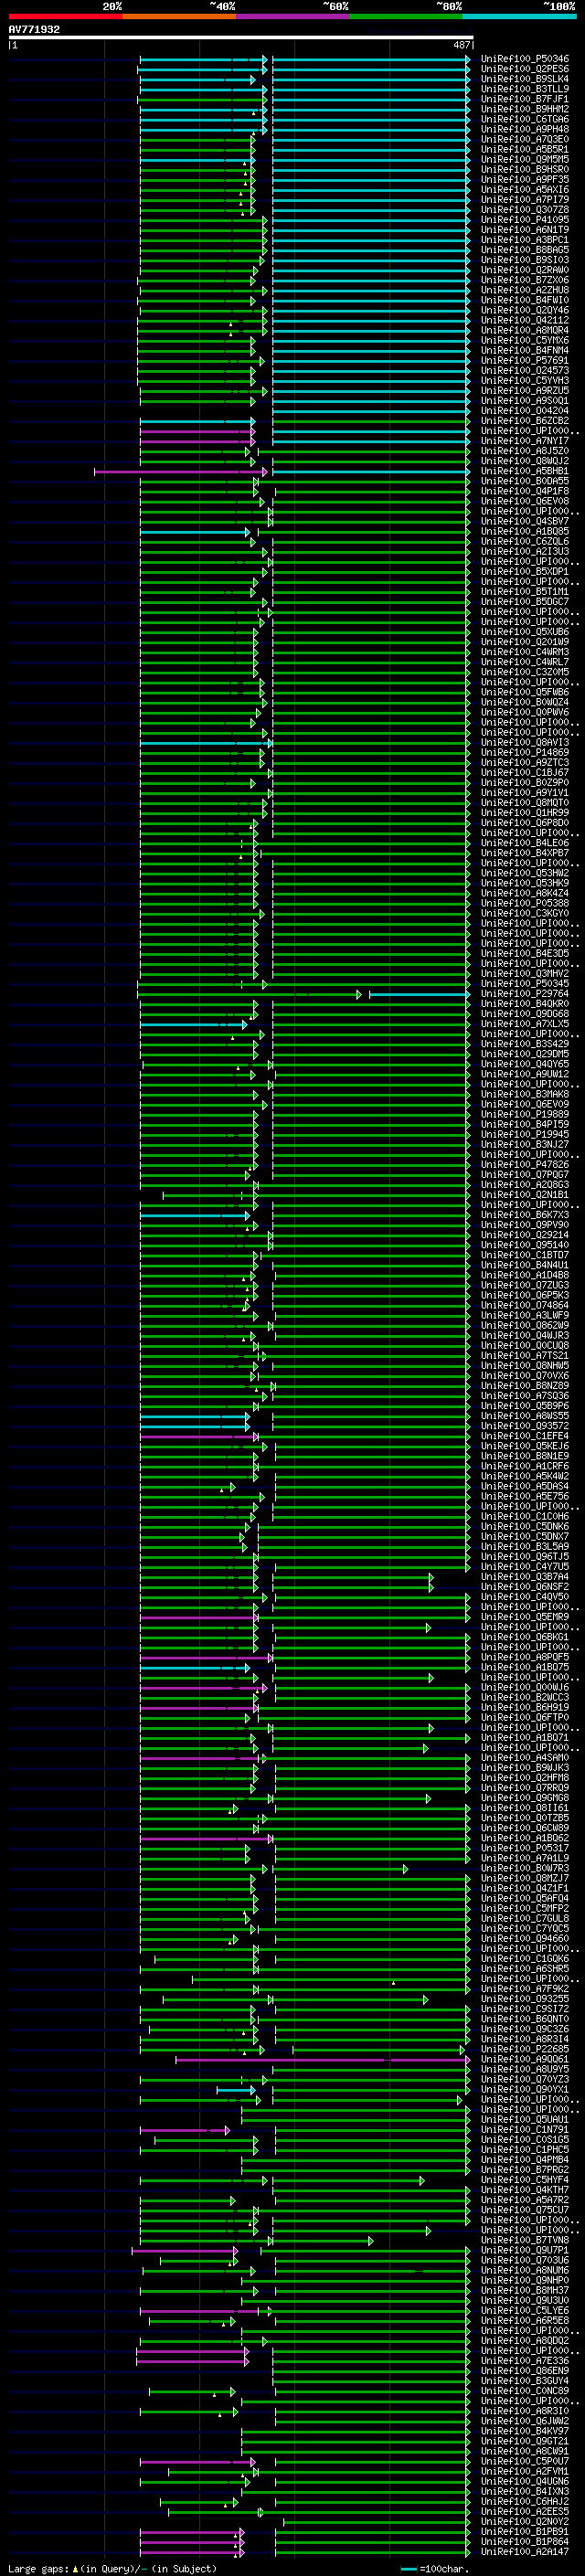585x2576 pixels.
Task: Select hit label UniRef100_C5HYF4
Action: pyautogui.click(x=525, y=2179)
